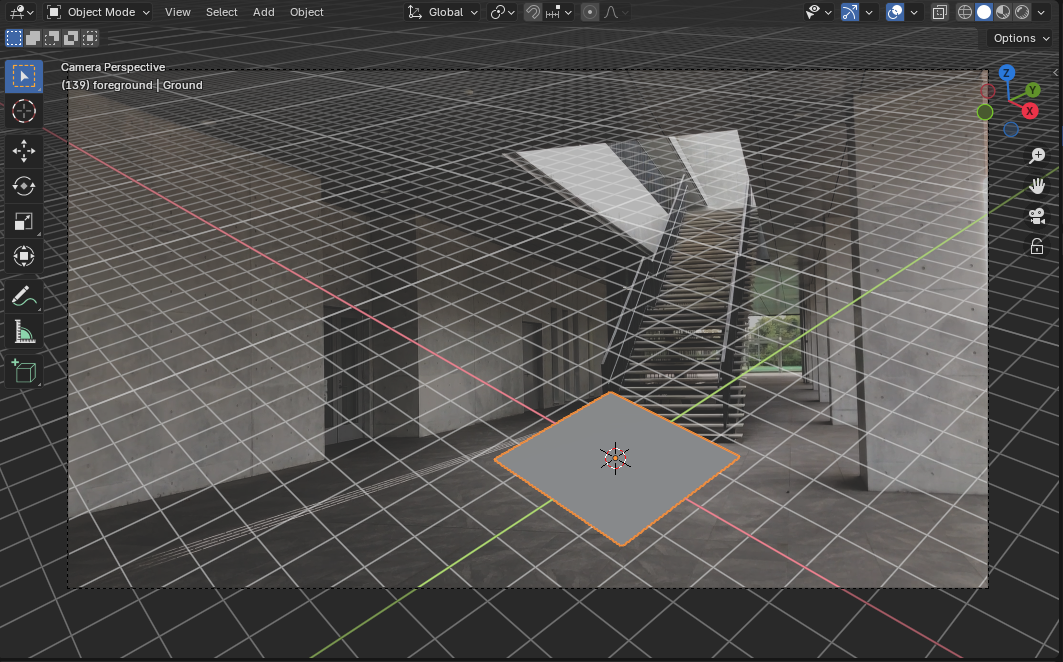This screenshot has width=1063, height=662.
Task: Open the visibility and selectability filter
Action: pyautogui.click(x=818, y=12)
